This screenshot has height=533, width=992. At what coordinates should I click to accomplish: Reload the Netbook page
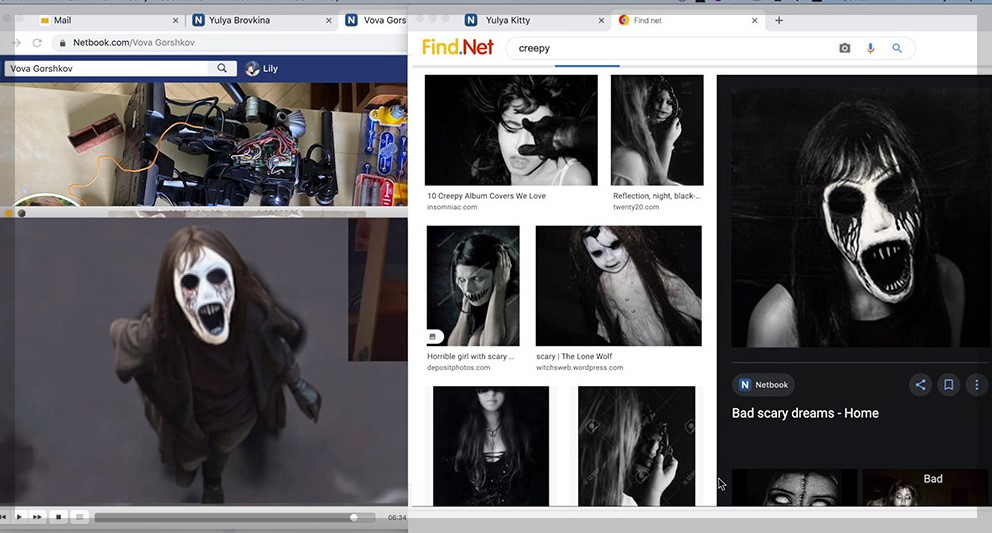point(37,42)
